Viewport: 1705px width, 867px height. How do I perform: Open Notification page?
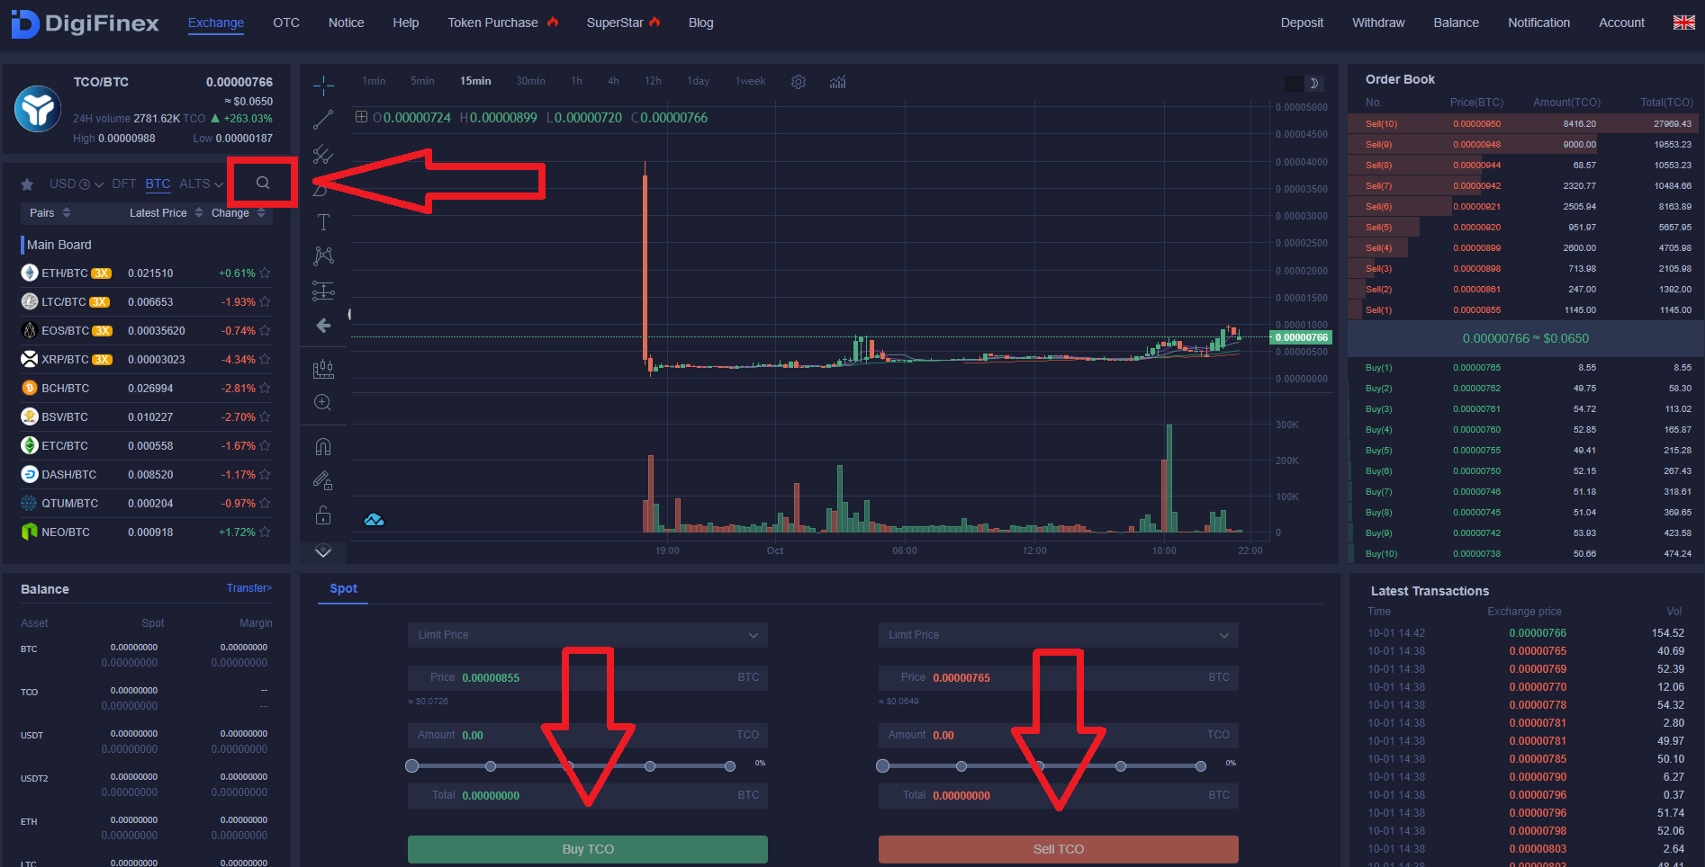pyautogui.click(x=1538, y=23)
